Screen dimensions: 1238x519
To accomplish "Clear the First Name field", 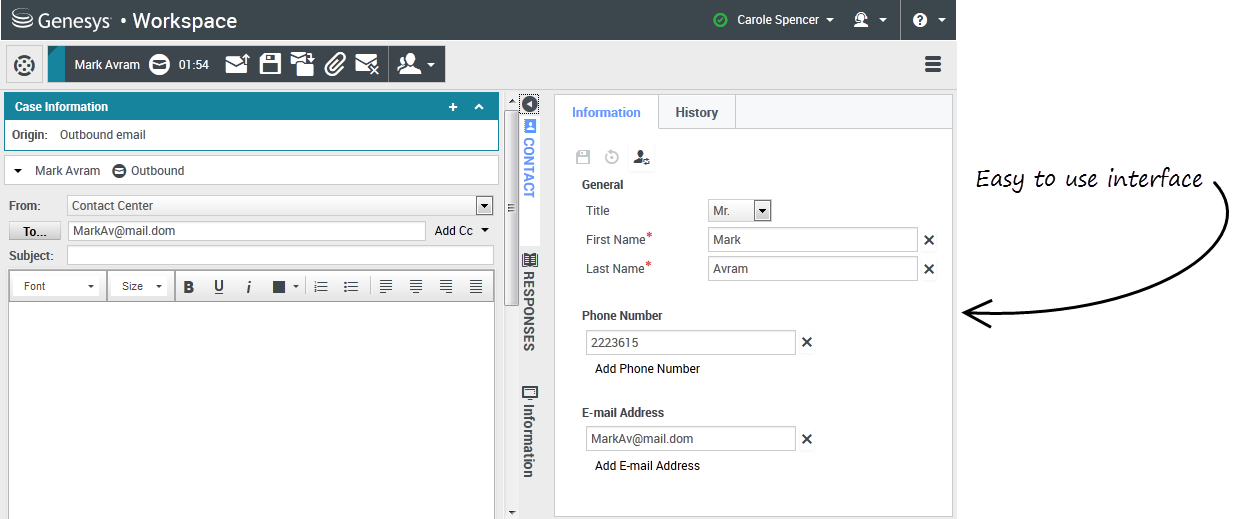I will [929, 240].
